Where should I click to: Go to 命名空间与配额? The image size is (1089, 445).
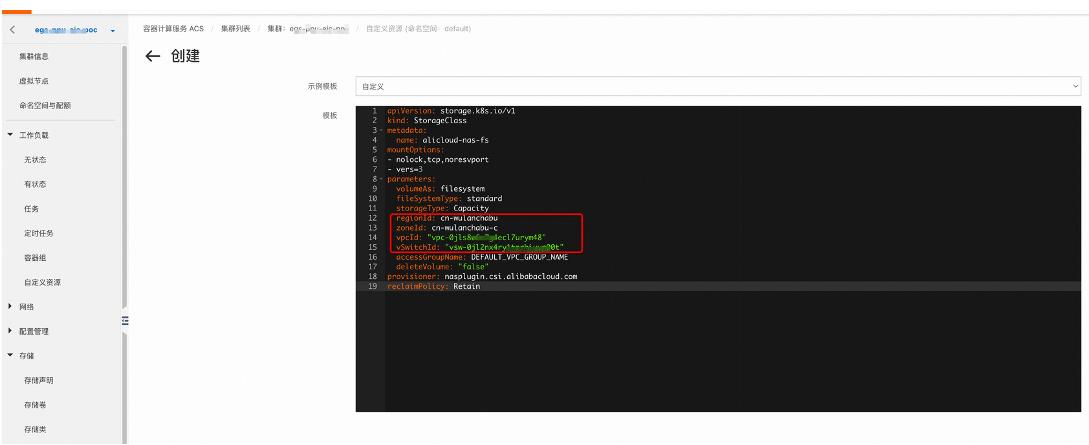44,106
